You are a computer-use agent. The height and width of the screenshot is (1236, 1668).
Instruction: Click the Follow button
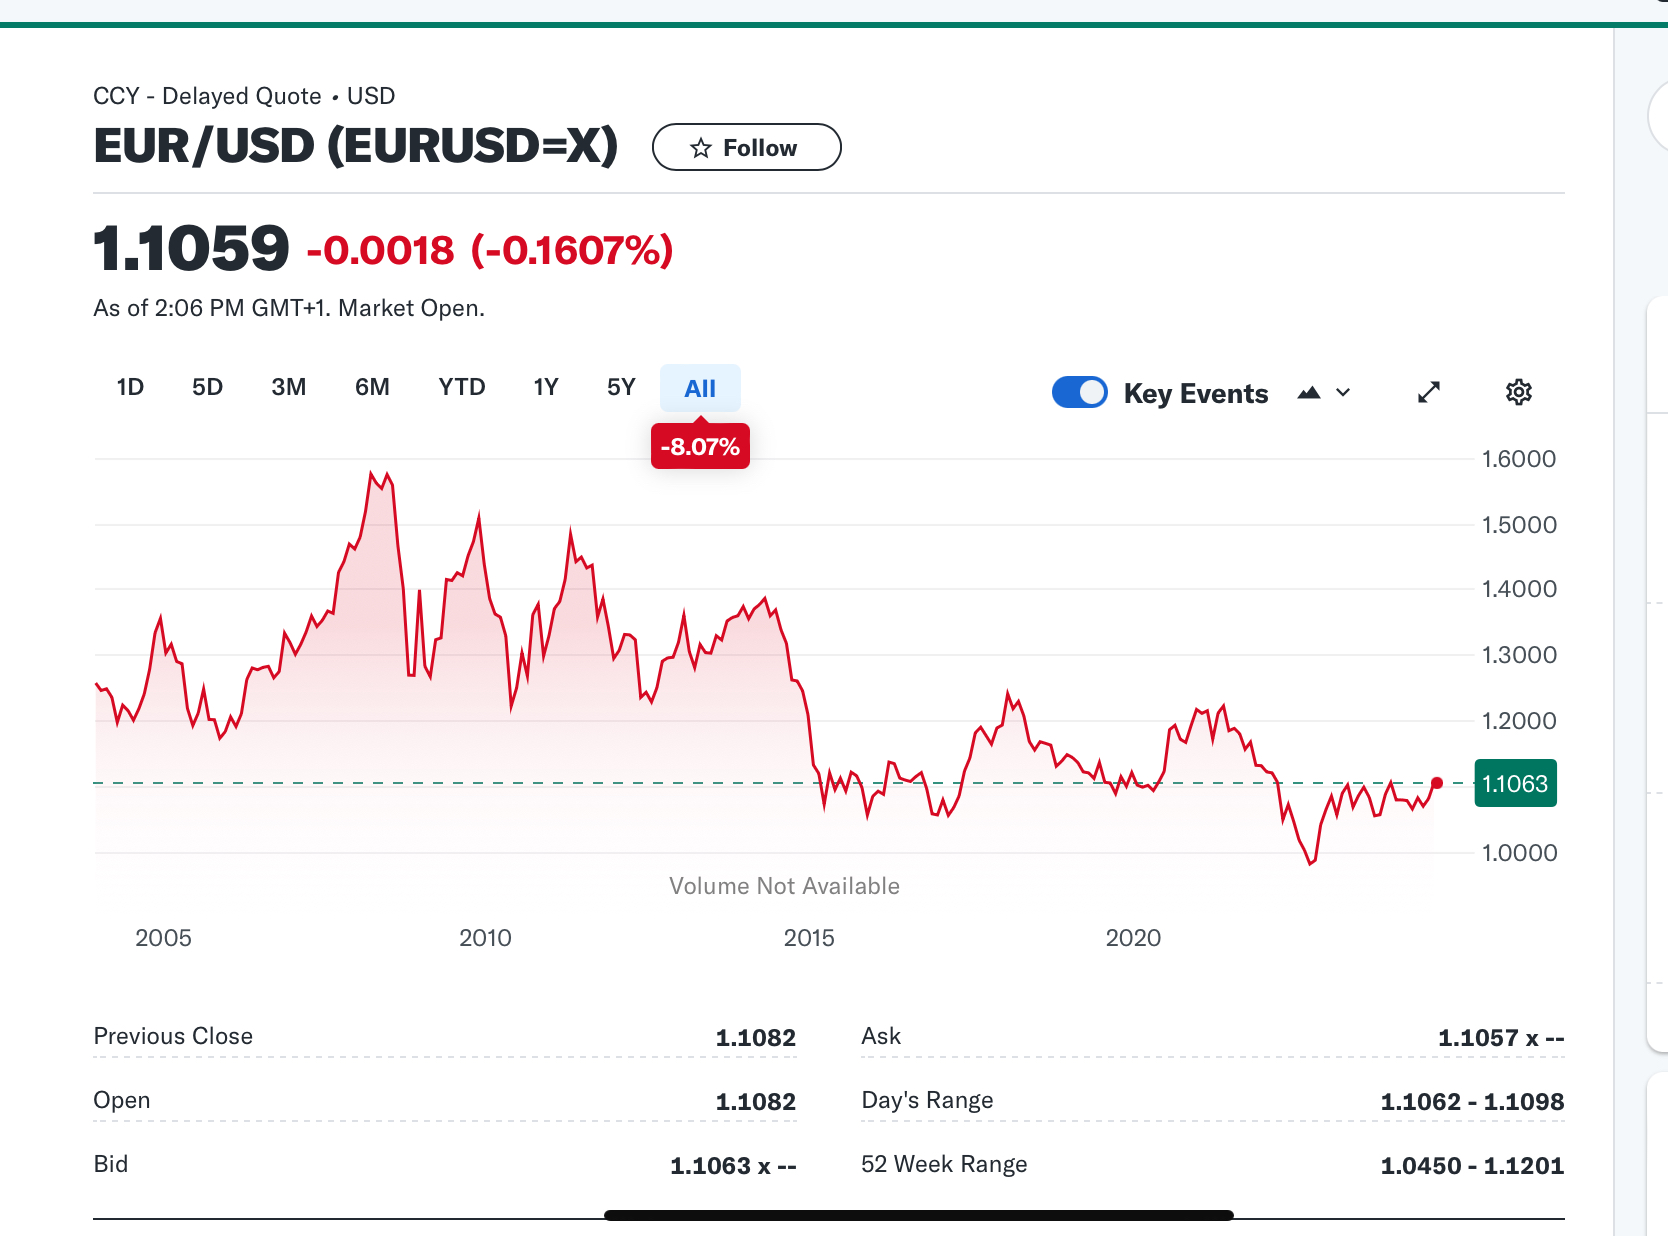(746, 148)
